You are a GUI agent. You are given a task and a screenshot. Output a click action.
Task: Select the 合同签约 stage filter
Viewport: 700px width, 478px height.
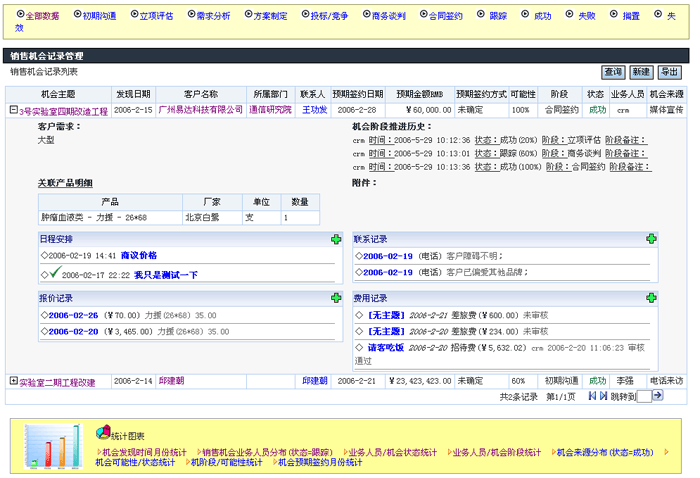446,16
